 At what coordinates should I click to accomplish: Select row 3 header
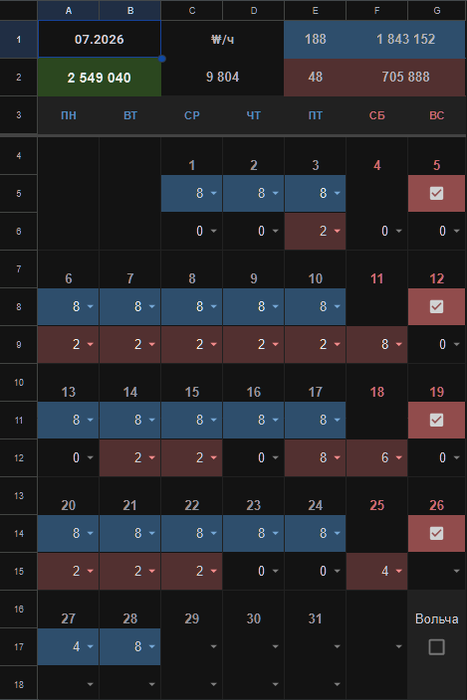[18, 115]
